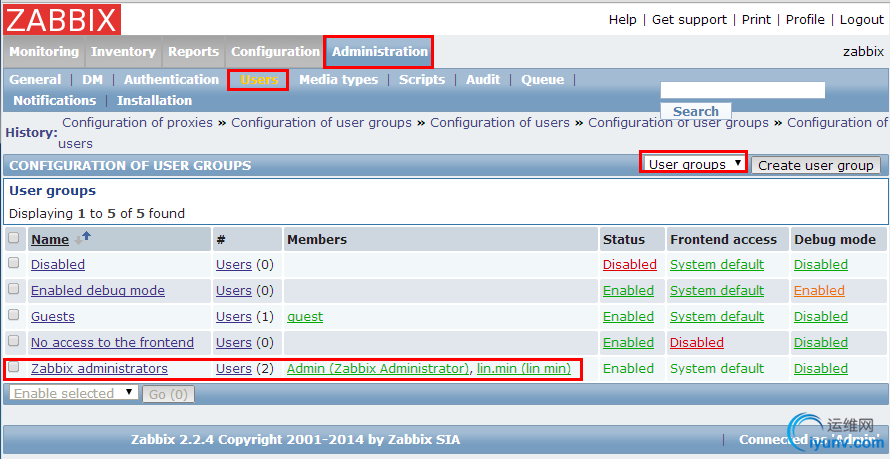Check the box for No access to the frontend
This screenshot has height=459, width=890.
click(x=14, y=341)
